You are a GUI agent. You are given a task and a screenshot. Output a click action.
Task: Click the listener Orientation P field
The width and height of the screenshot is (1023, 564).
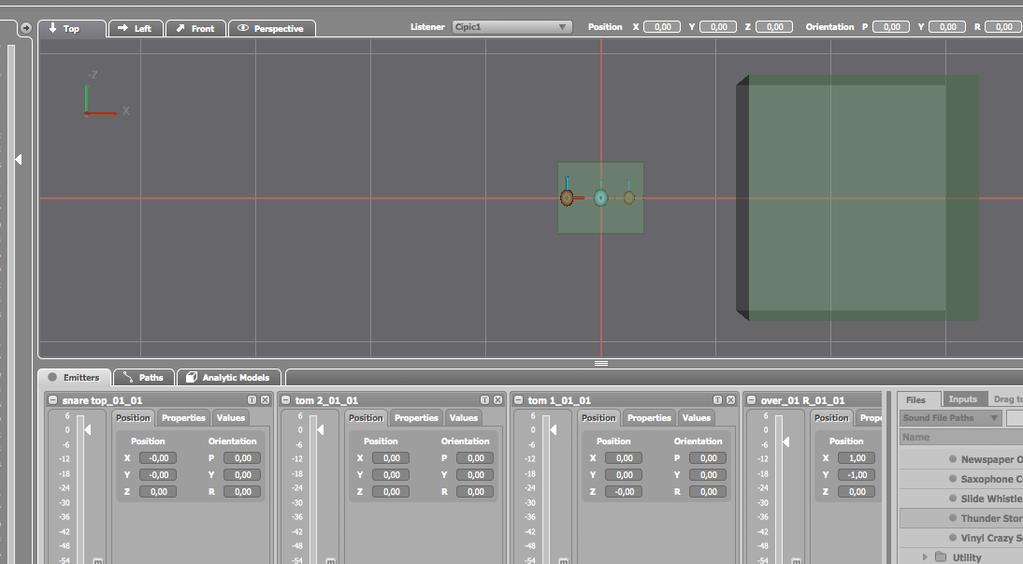click(x=891, y=27)
